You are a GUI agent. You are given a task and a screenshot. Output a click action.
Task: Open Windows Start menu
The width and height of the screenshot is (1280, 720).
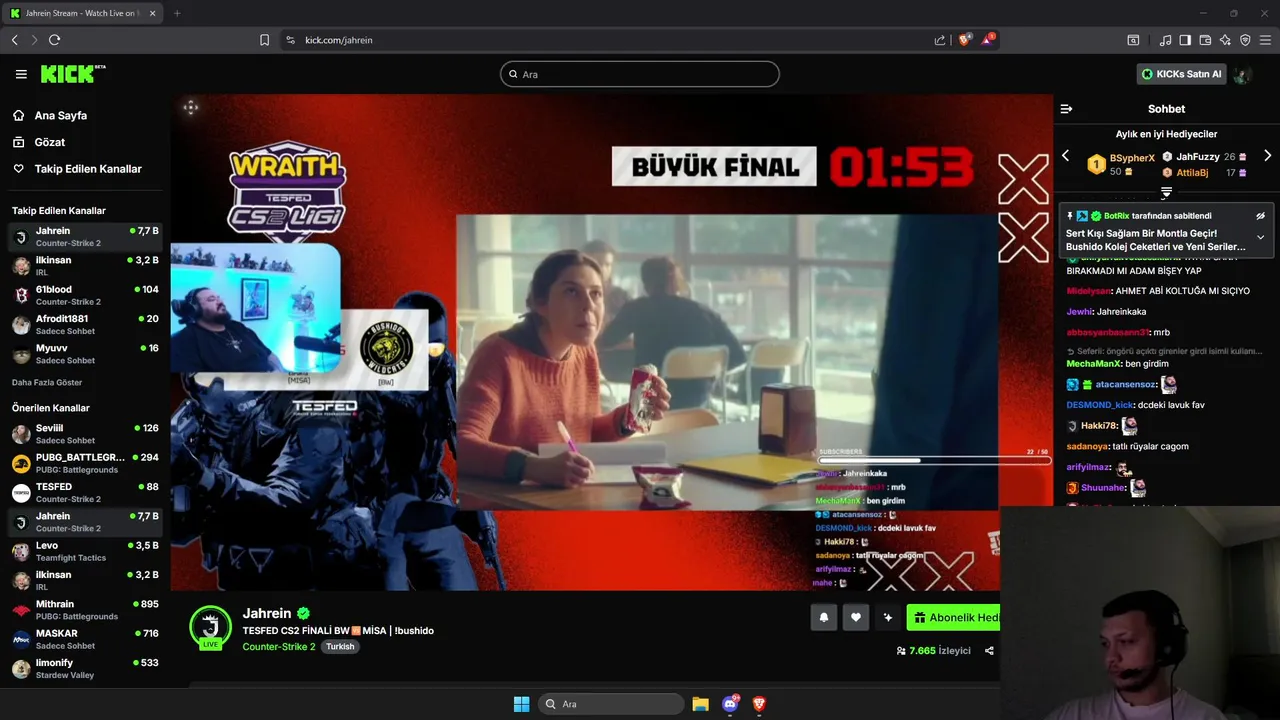coord(521,704)
